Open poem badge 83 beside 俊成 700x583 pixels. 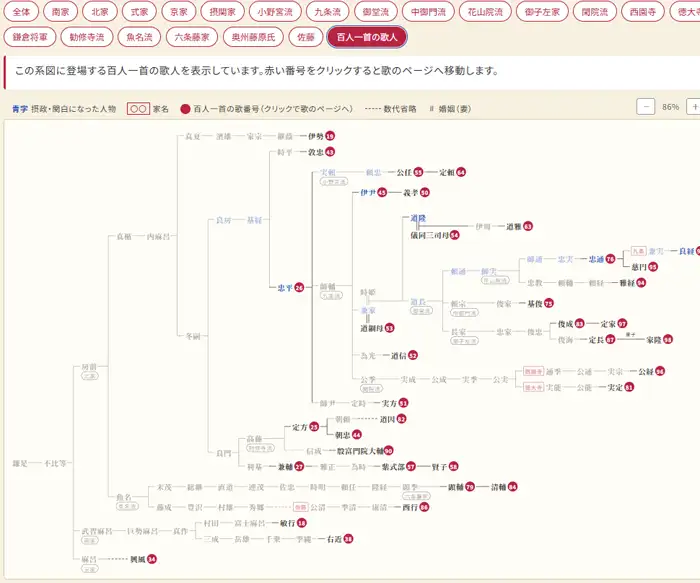click(579, 324)
